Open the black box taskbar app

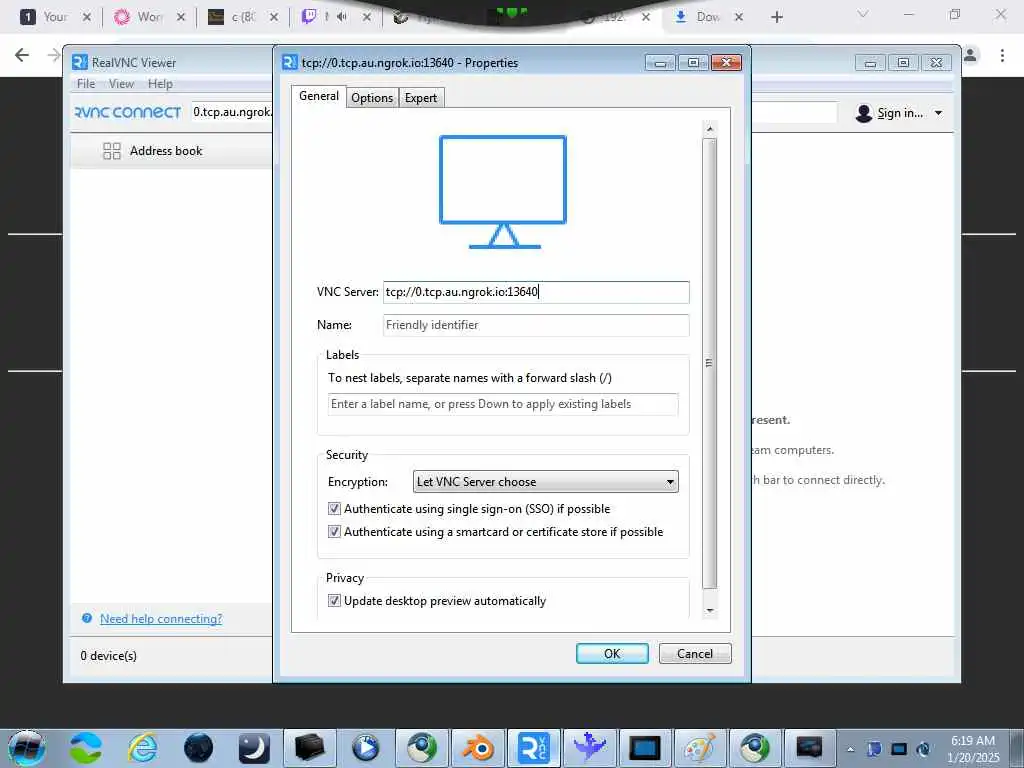coord(310,748)
